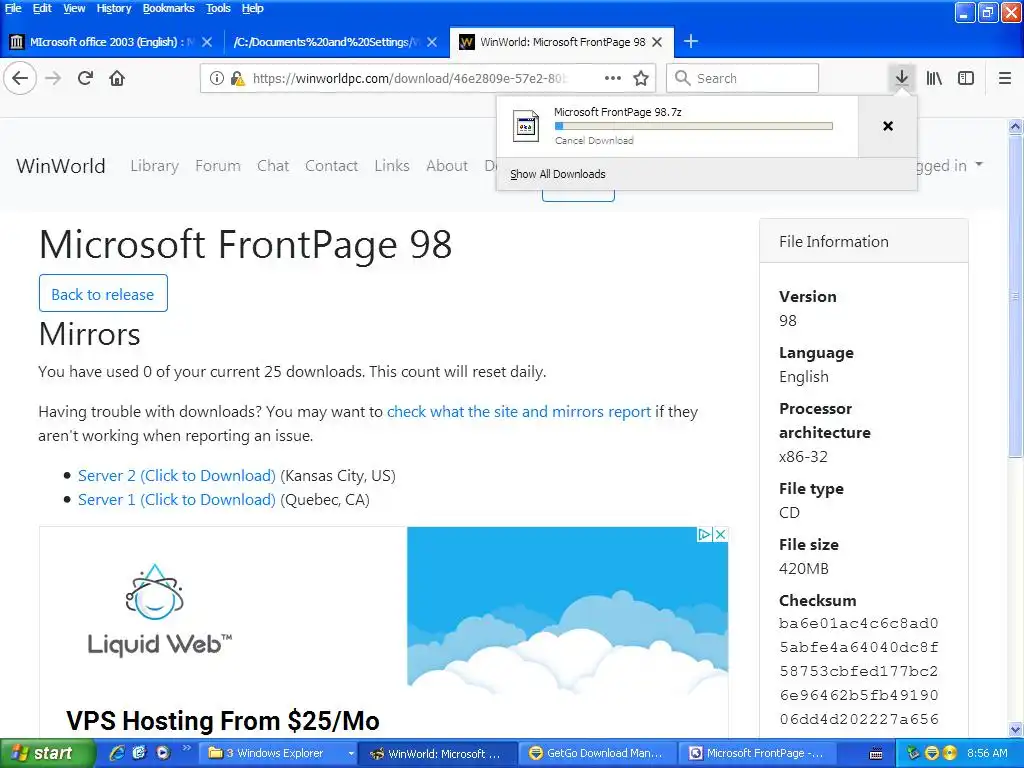Screen dimensions: 1024x768
Task: Open AdChoices triangle icon on ad
Action: [x=704, y=534]
